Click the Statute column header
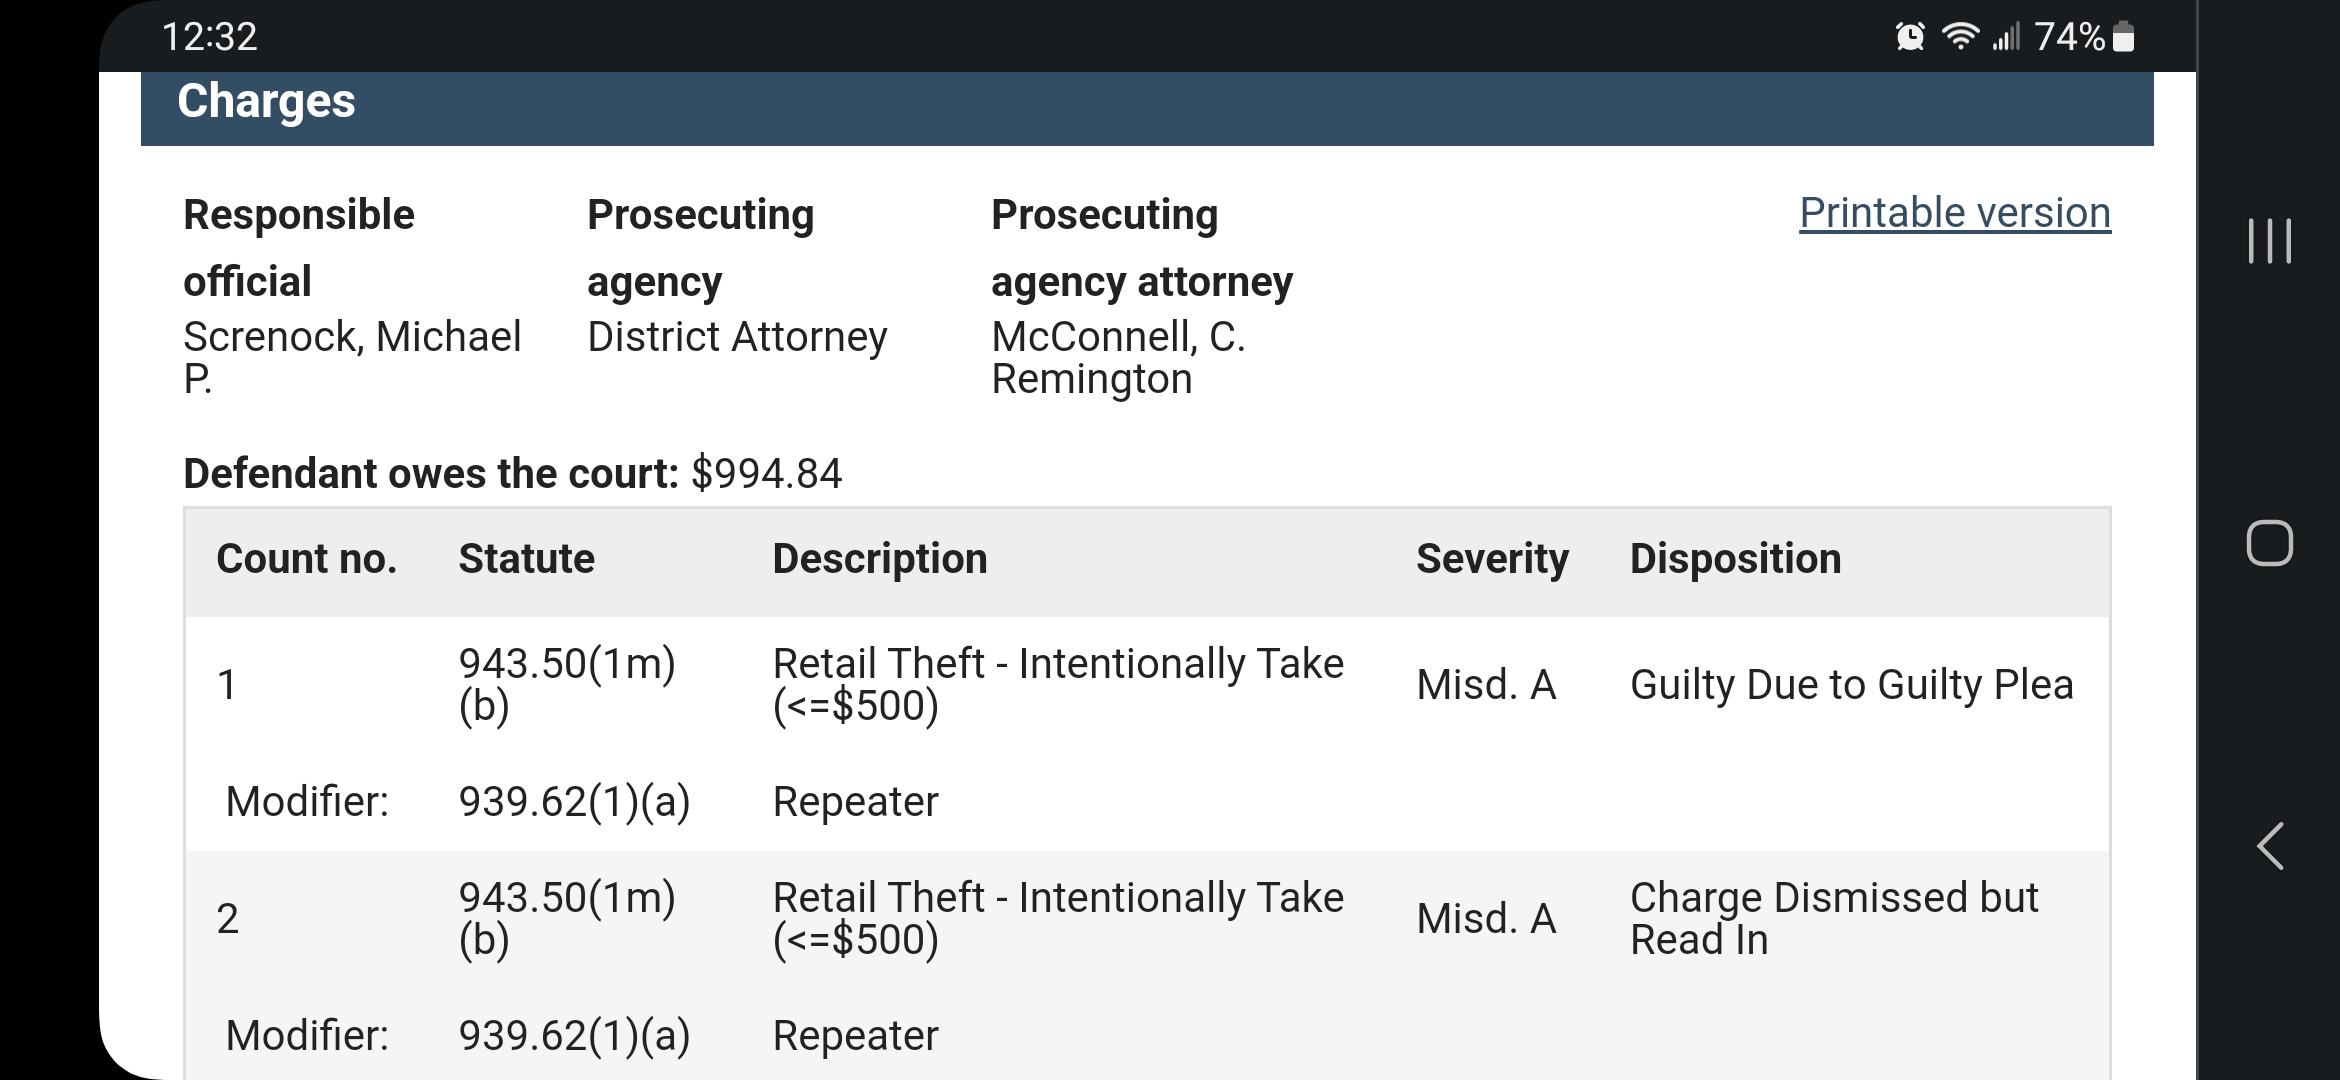 (x=526, y=559)
